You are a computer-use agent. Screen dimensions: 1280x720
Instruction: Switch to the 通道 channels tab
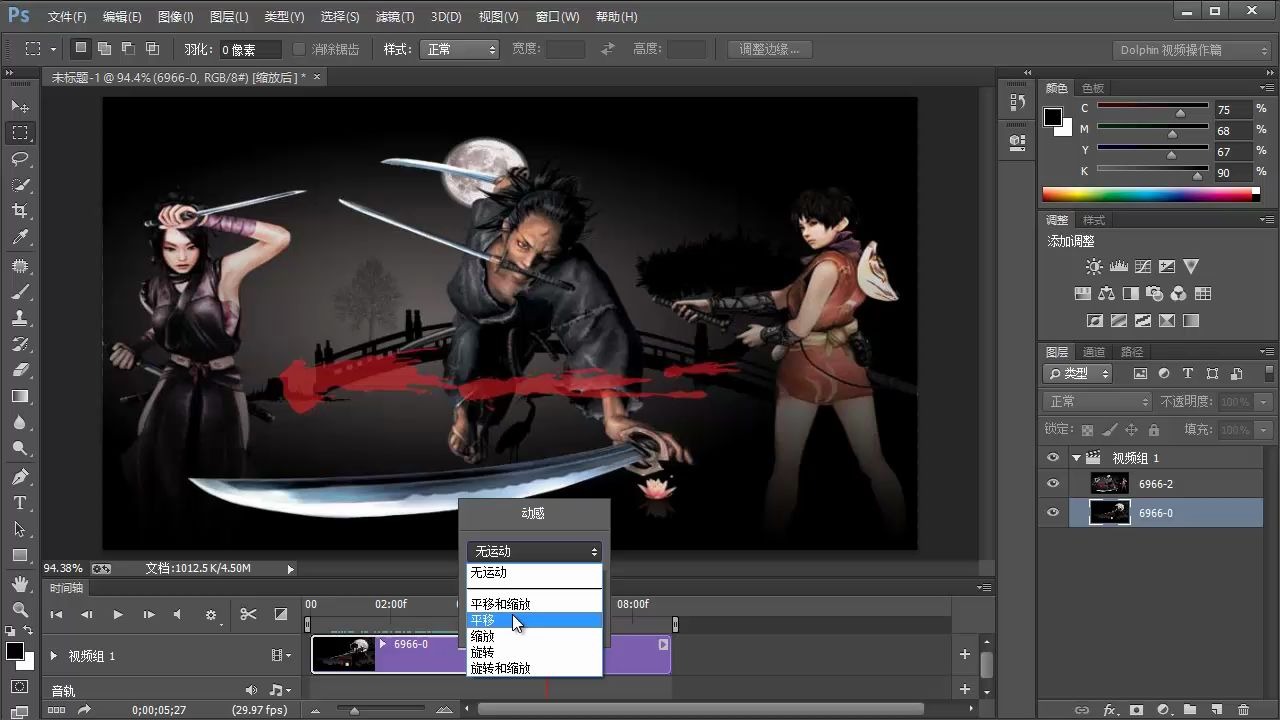tap(1094, 352)
